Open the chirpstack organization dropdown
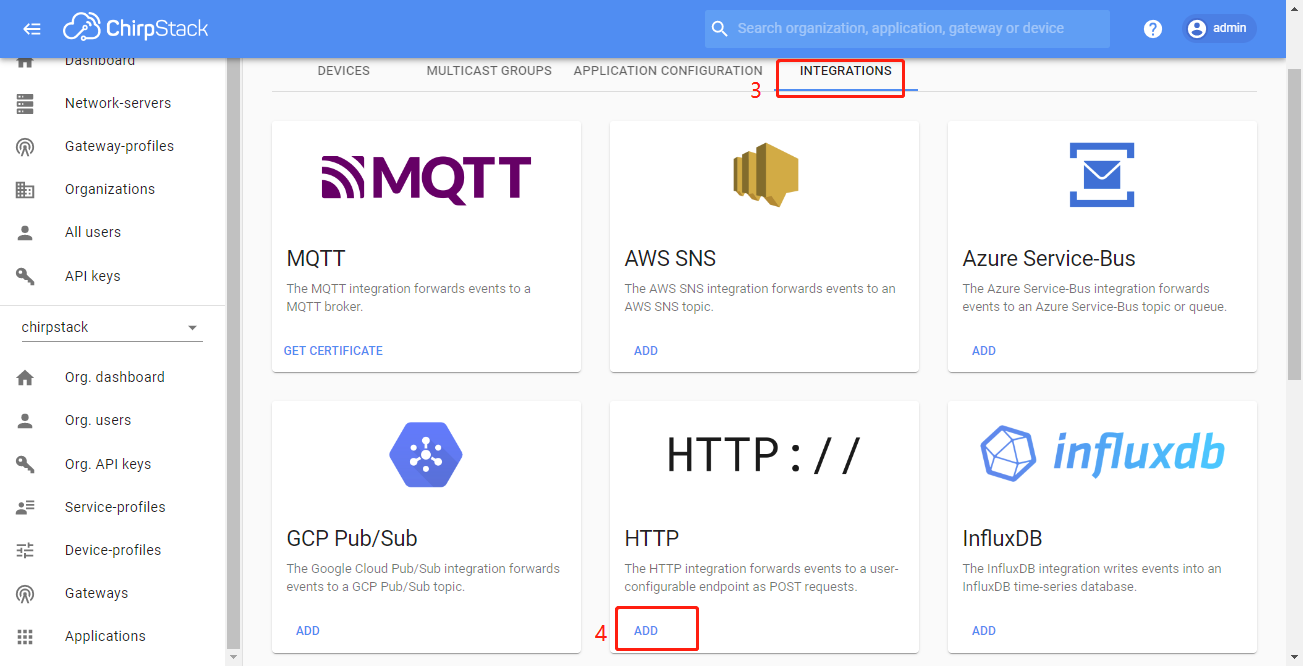Image resolution: width=1303 pixels, height=666 pixels. point(112,328)
